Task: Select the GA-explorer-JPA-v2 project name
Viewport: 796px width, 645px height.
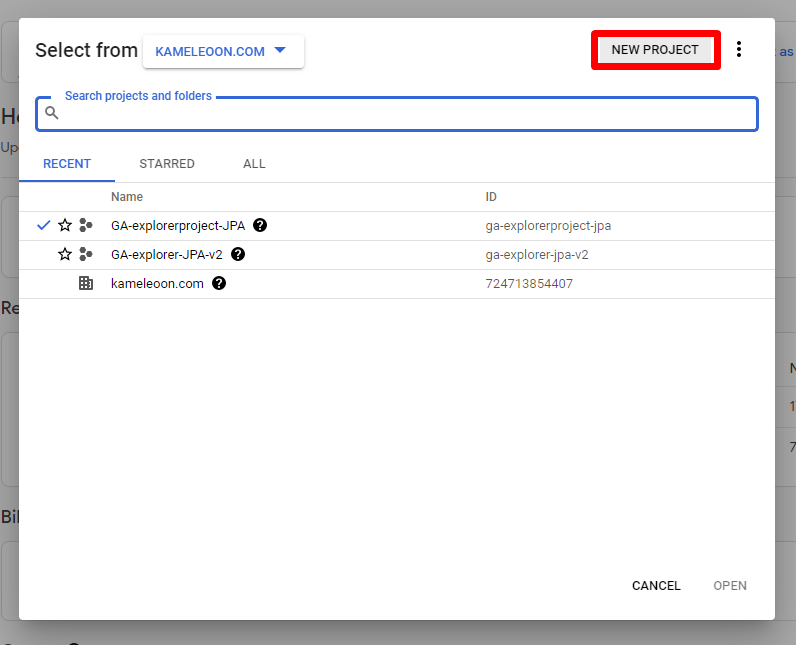Action: click(x=167, y=255)
